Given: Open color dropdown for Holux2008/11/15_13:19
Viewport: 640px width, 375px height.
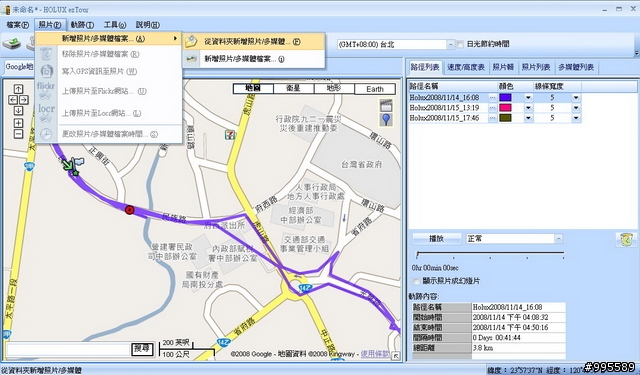Looking at the screenshot, I should coord(528,108).
